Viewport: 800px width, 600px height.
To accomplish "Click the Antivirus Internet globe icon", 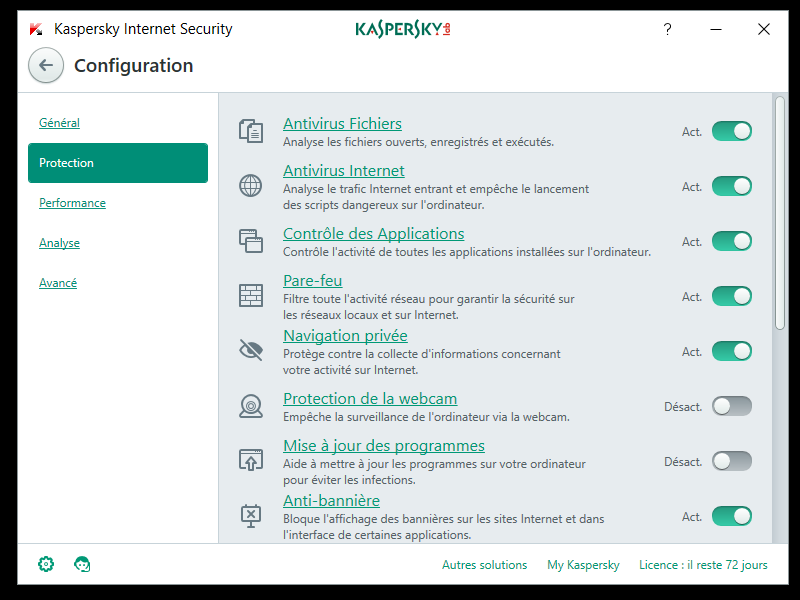I will [x=251, y=186].
